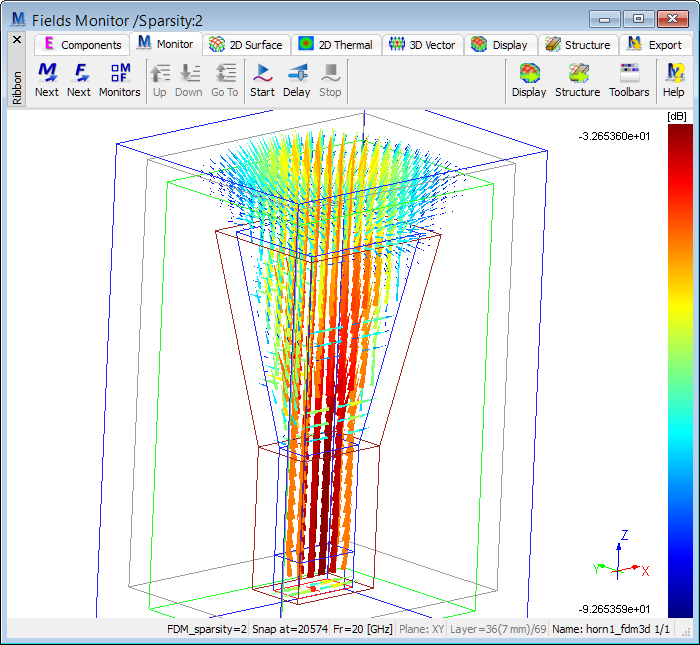Viewport: 700px width, 645px height.
Task: Switch to the 2D Surface tab
Action: [247, 45]
